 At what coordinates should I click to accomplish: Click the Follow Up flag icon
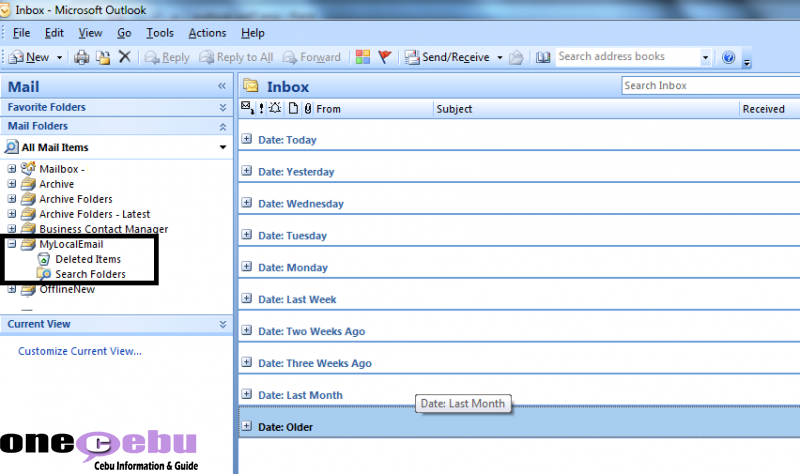pos(385,57)
